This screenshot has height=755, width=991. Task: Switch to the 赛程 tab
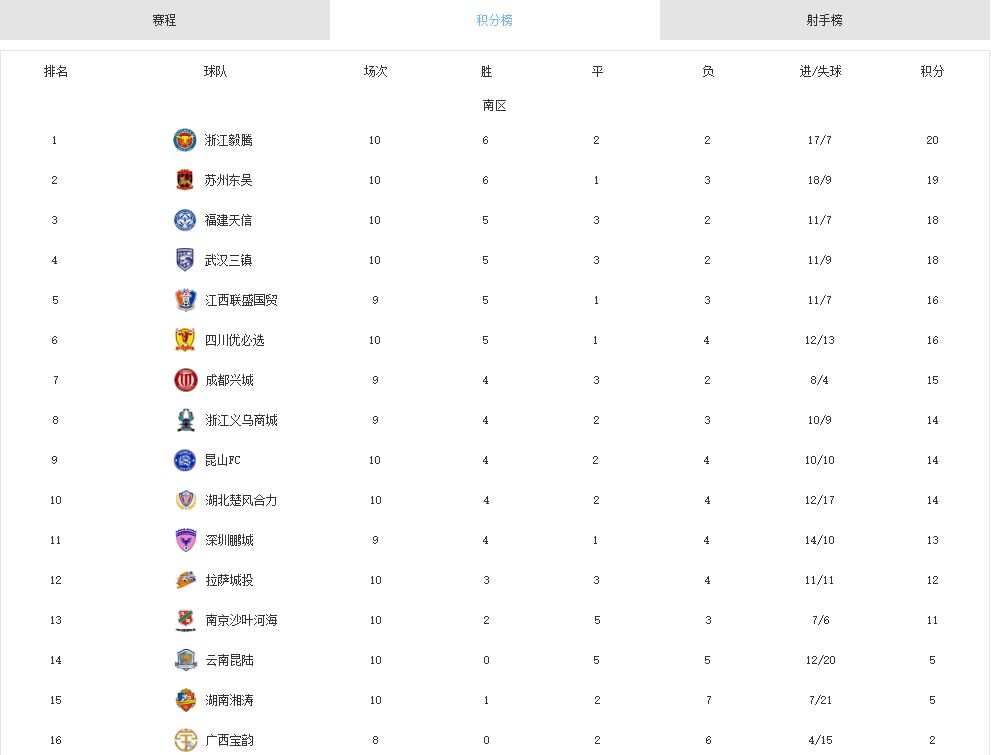164,20
